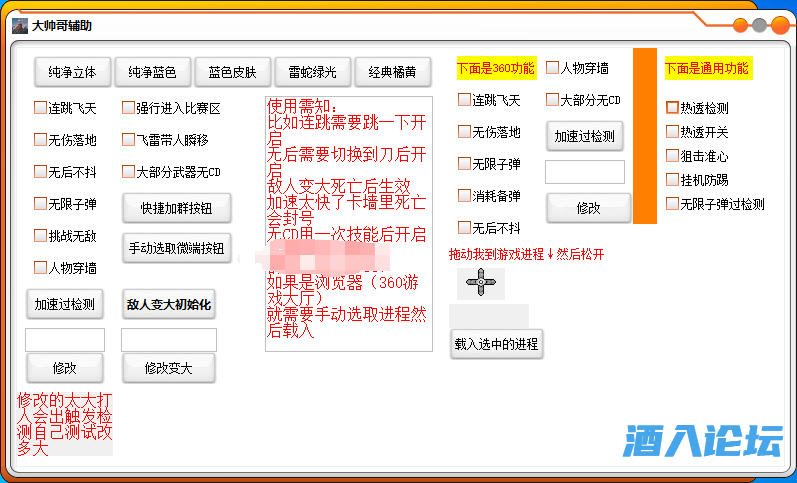Tick 人物穿墙 checkbox above 加速过检测 button
The width and height of the screenshot is (797, 483).
click(x=40, y=268)
